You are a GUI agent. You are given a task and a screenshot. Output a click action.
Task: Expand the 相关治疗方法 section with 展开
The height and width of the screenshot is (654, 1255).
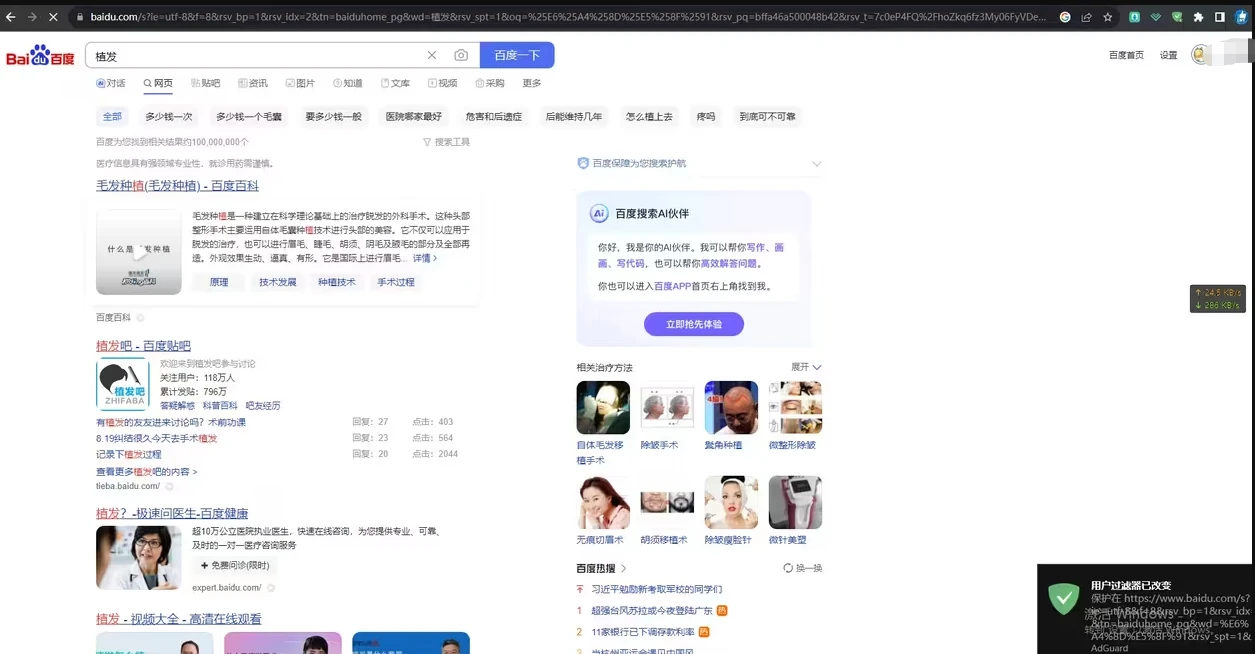point(806,367)
